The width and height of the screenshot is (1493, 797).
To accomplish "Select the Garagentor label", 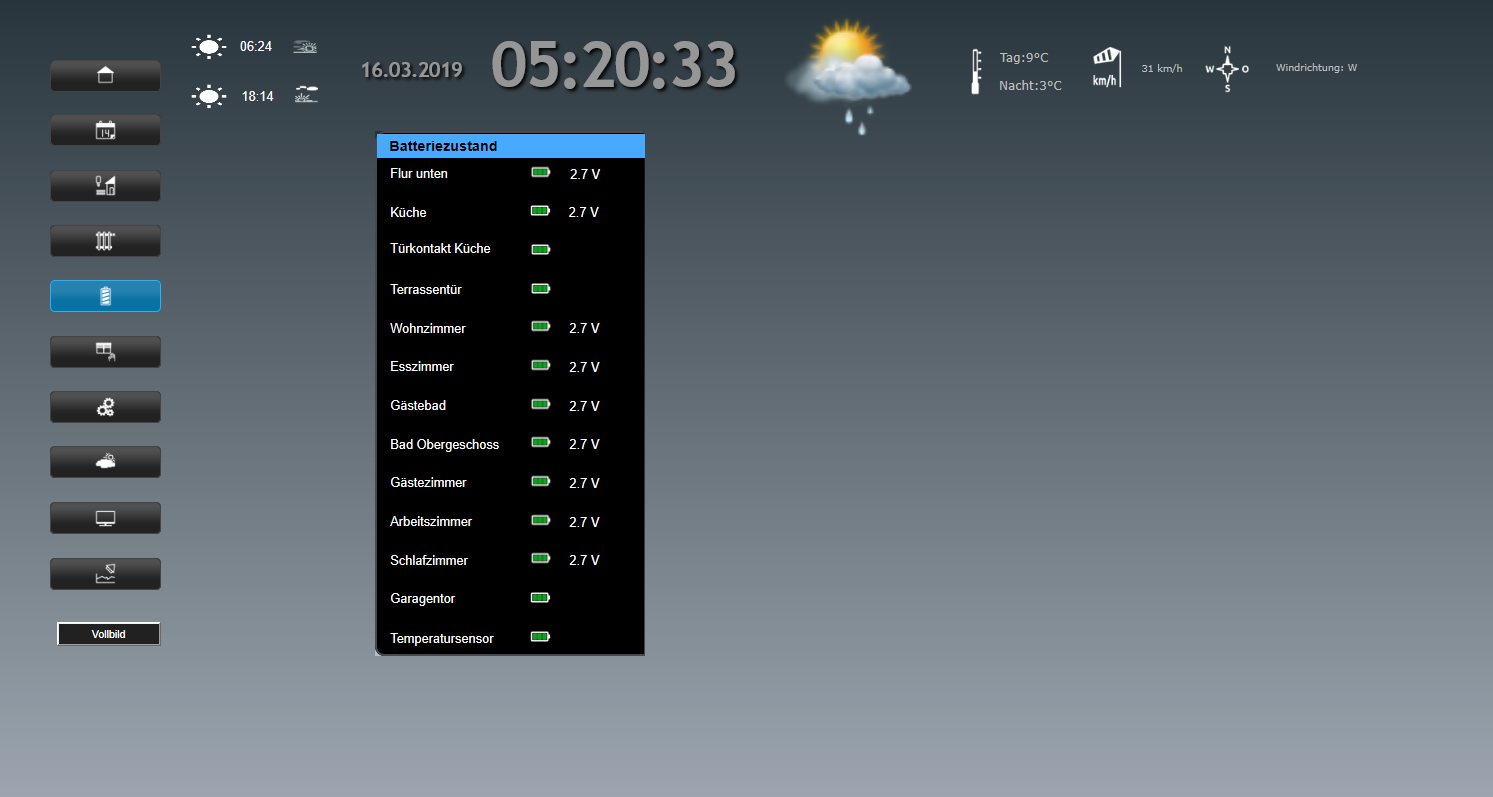I will [423, 598].
